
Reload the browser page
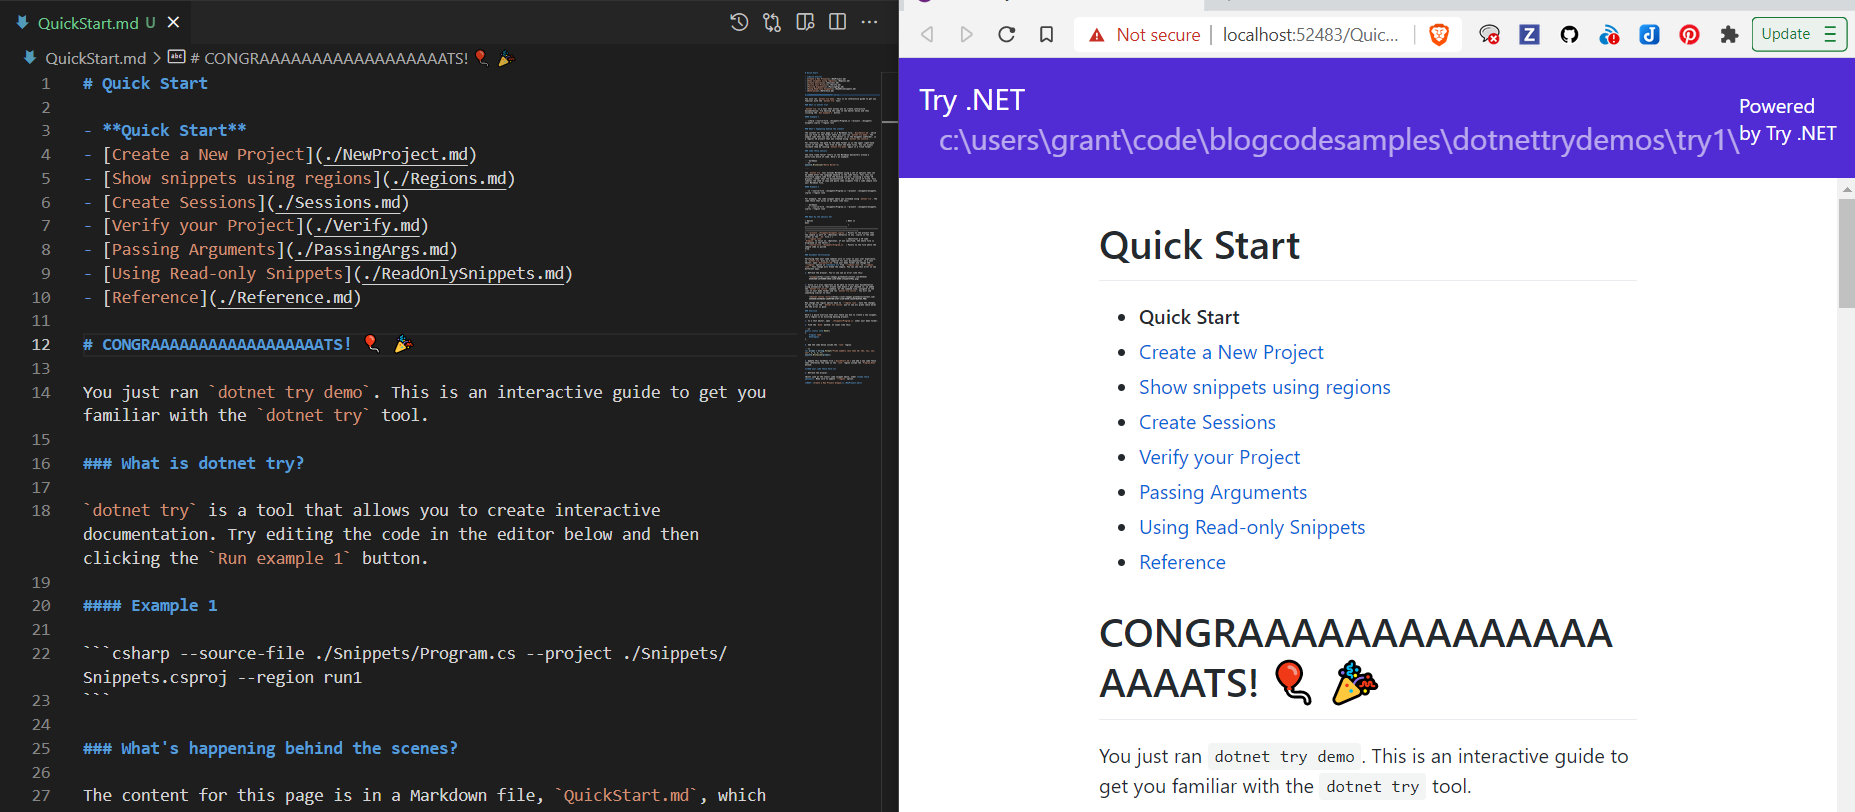pyautogui.click(x=1007, y=35)
